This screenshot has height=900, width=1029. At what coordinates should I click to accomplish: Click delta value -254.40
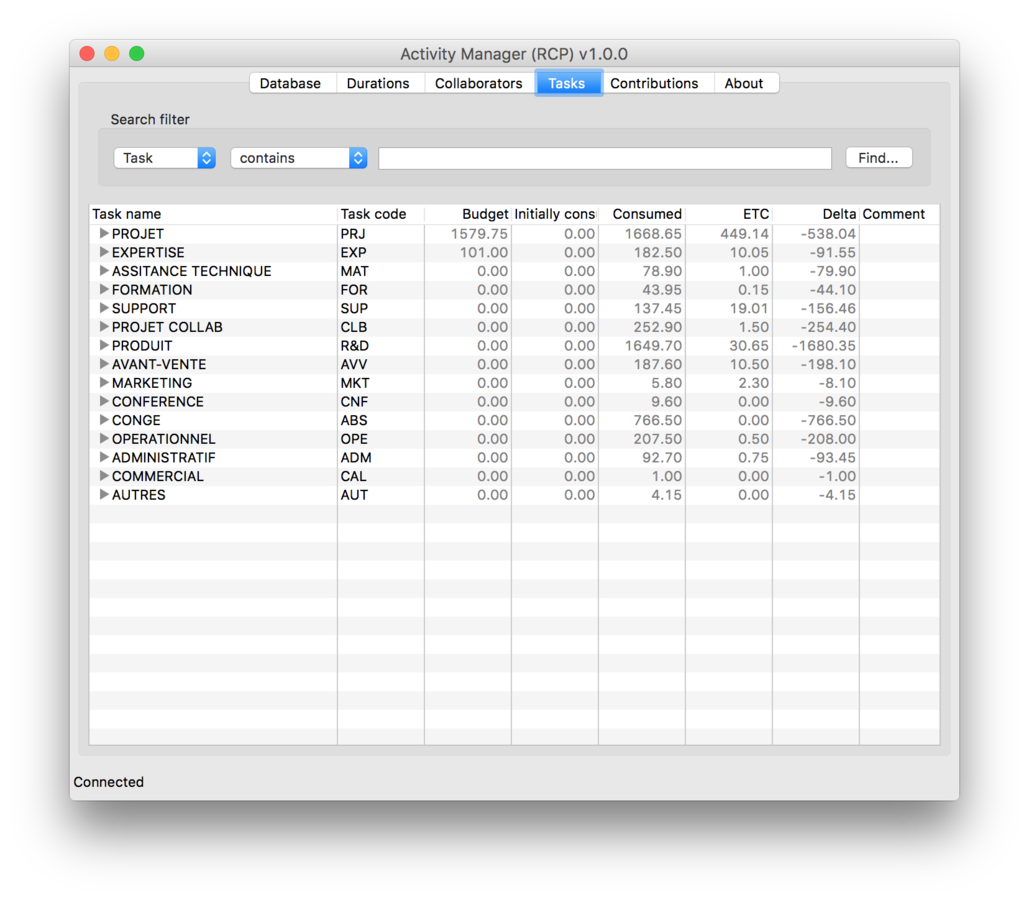(x=828, y=327)
